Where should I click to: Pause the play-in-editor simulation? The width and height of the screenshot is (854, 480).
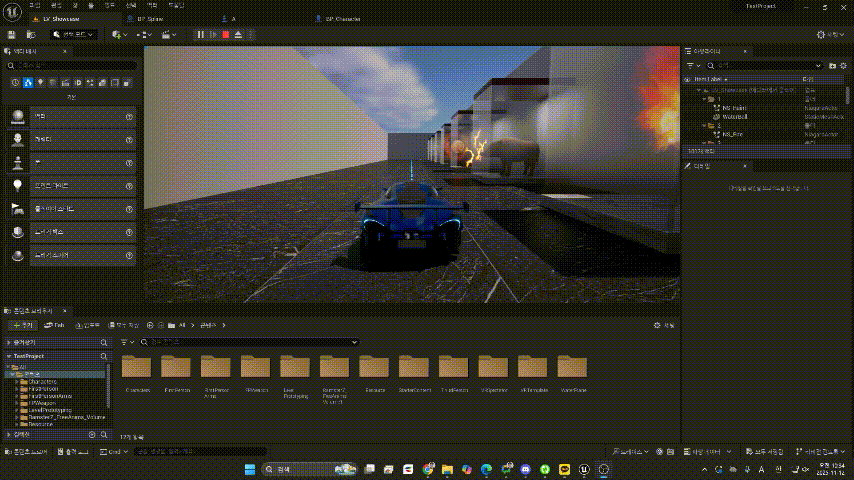[x=200, y=34]
